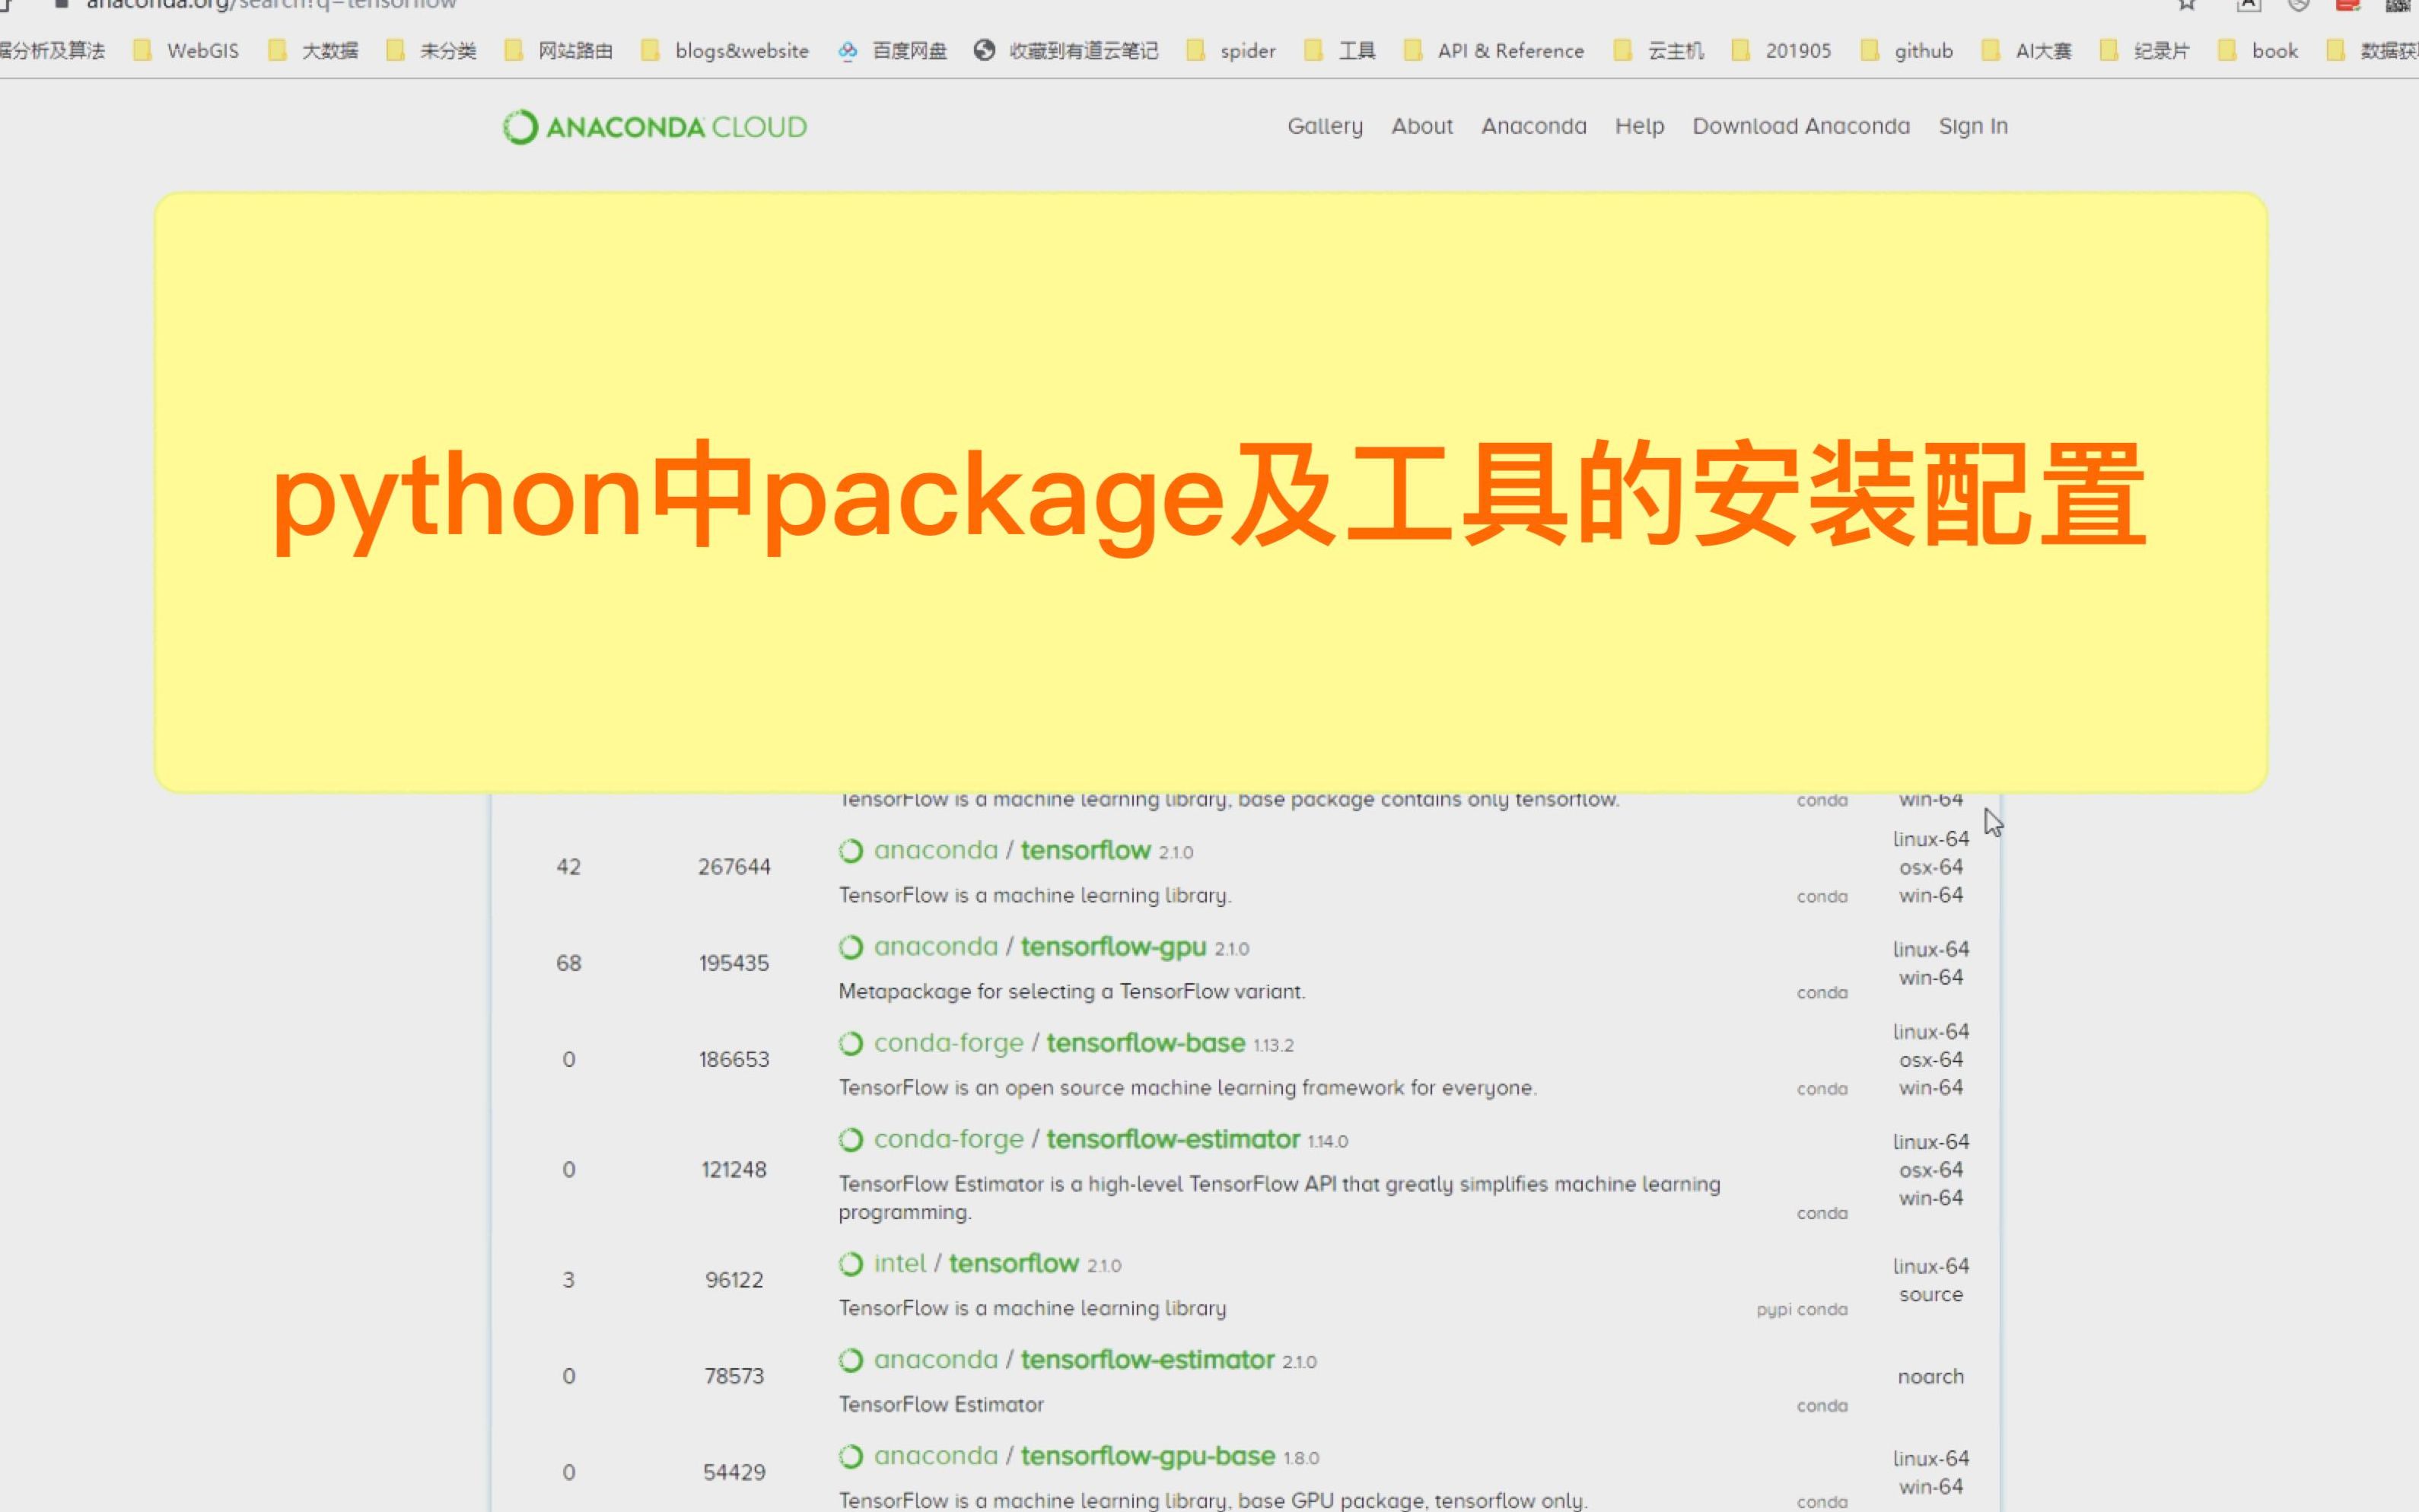Click the 收藏到有道云笔记 bookmarklet
Viewport: 2419px width, 1512px height.
coord(1066,50)
